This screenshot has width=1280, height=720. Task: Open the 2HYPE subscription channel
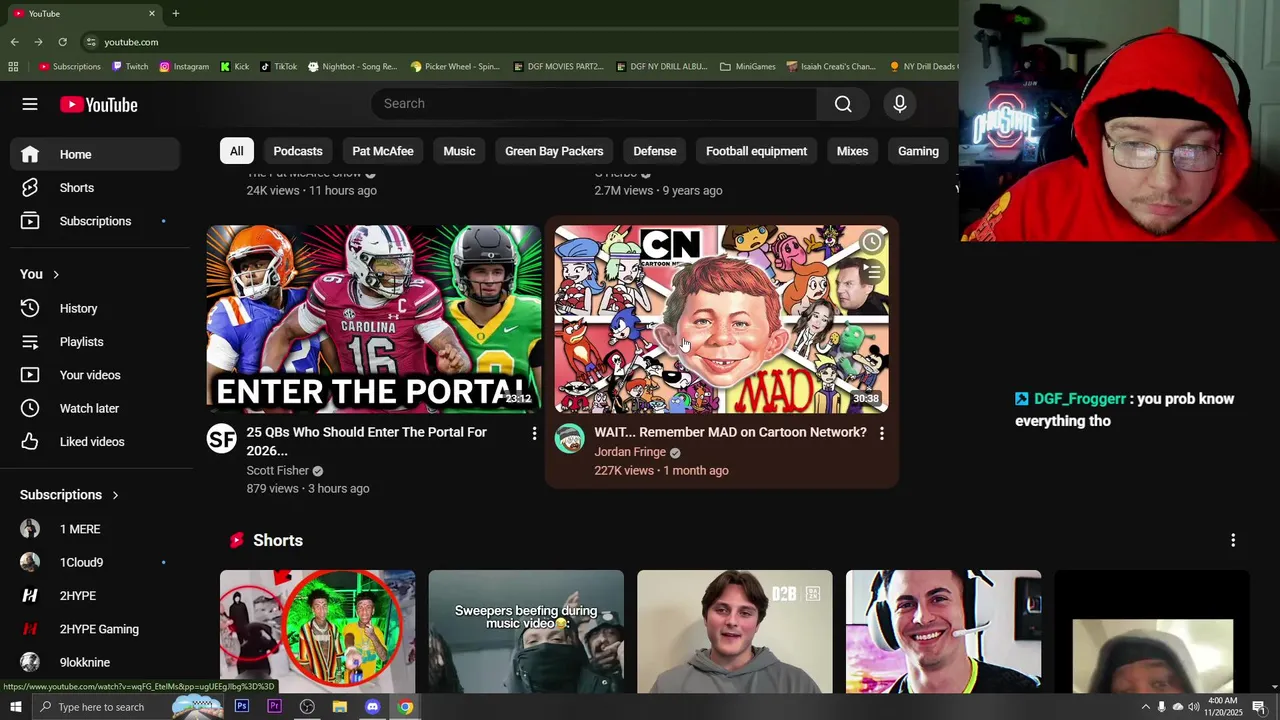pos(95,596)
